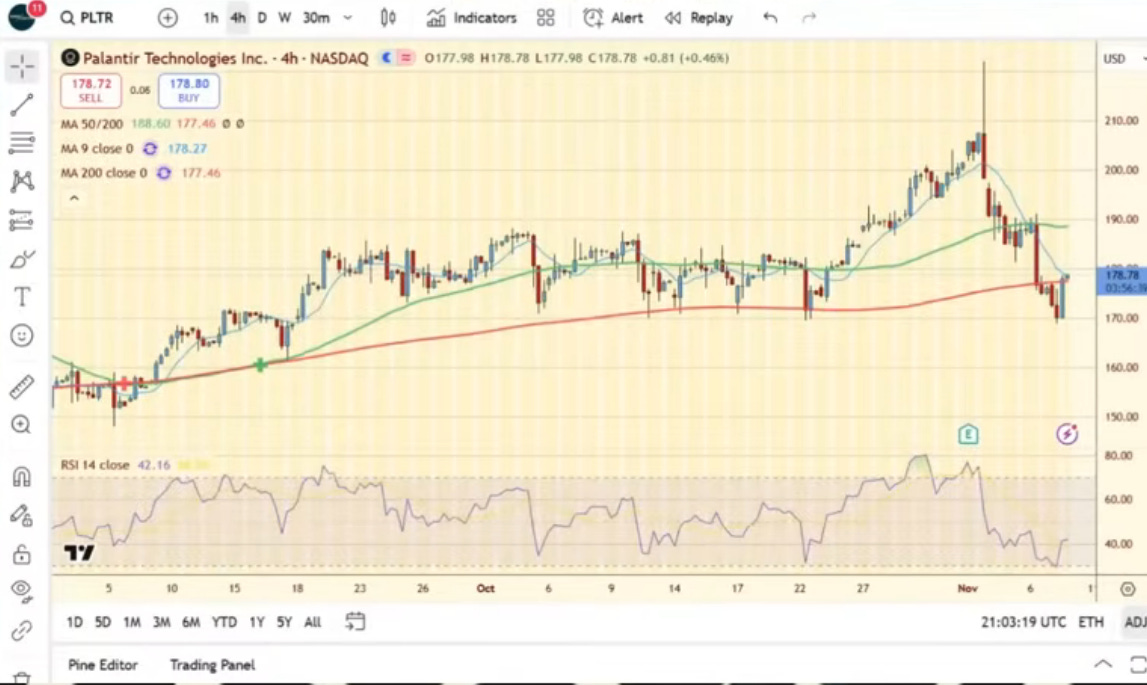1147x685 pixels.
Task: Toggle lock all drawing tools
Action: coord(22,554)
